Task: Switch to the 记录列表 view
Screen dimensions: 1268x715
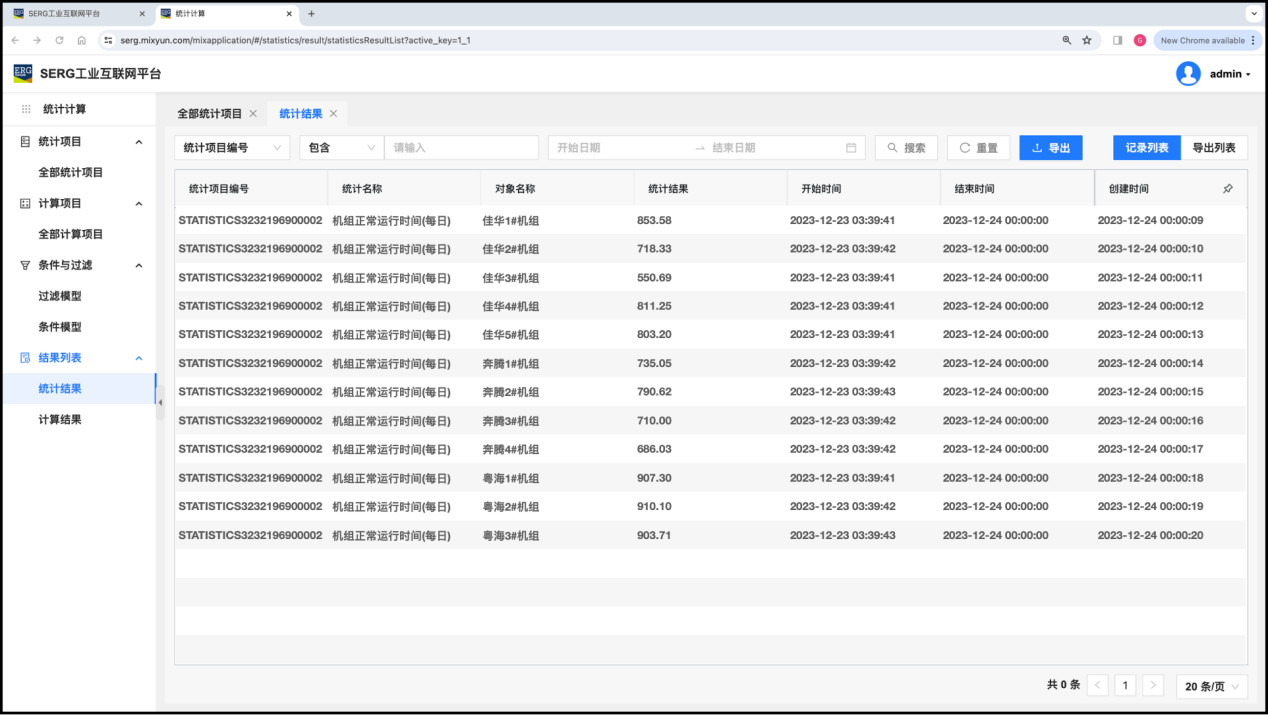Action: pyautogui.click(x=1146, y=148)
